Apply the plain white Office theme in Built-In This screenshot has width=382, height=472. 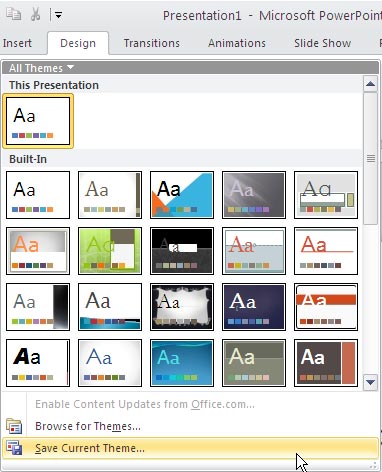pyautogui.click(x=38, y=195)
